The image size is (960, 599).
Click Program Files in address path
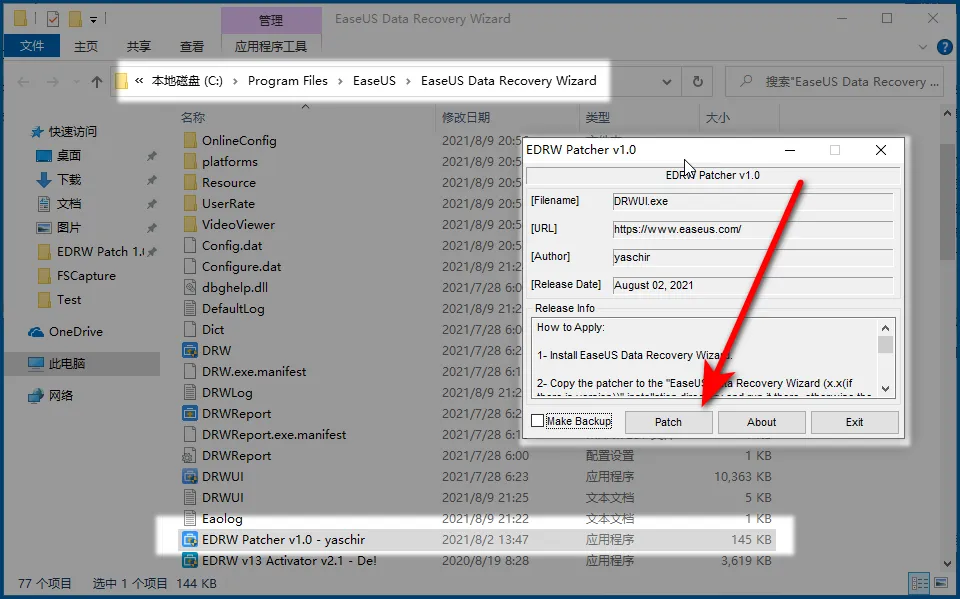(287, 81)
